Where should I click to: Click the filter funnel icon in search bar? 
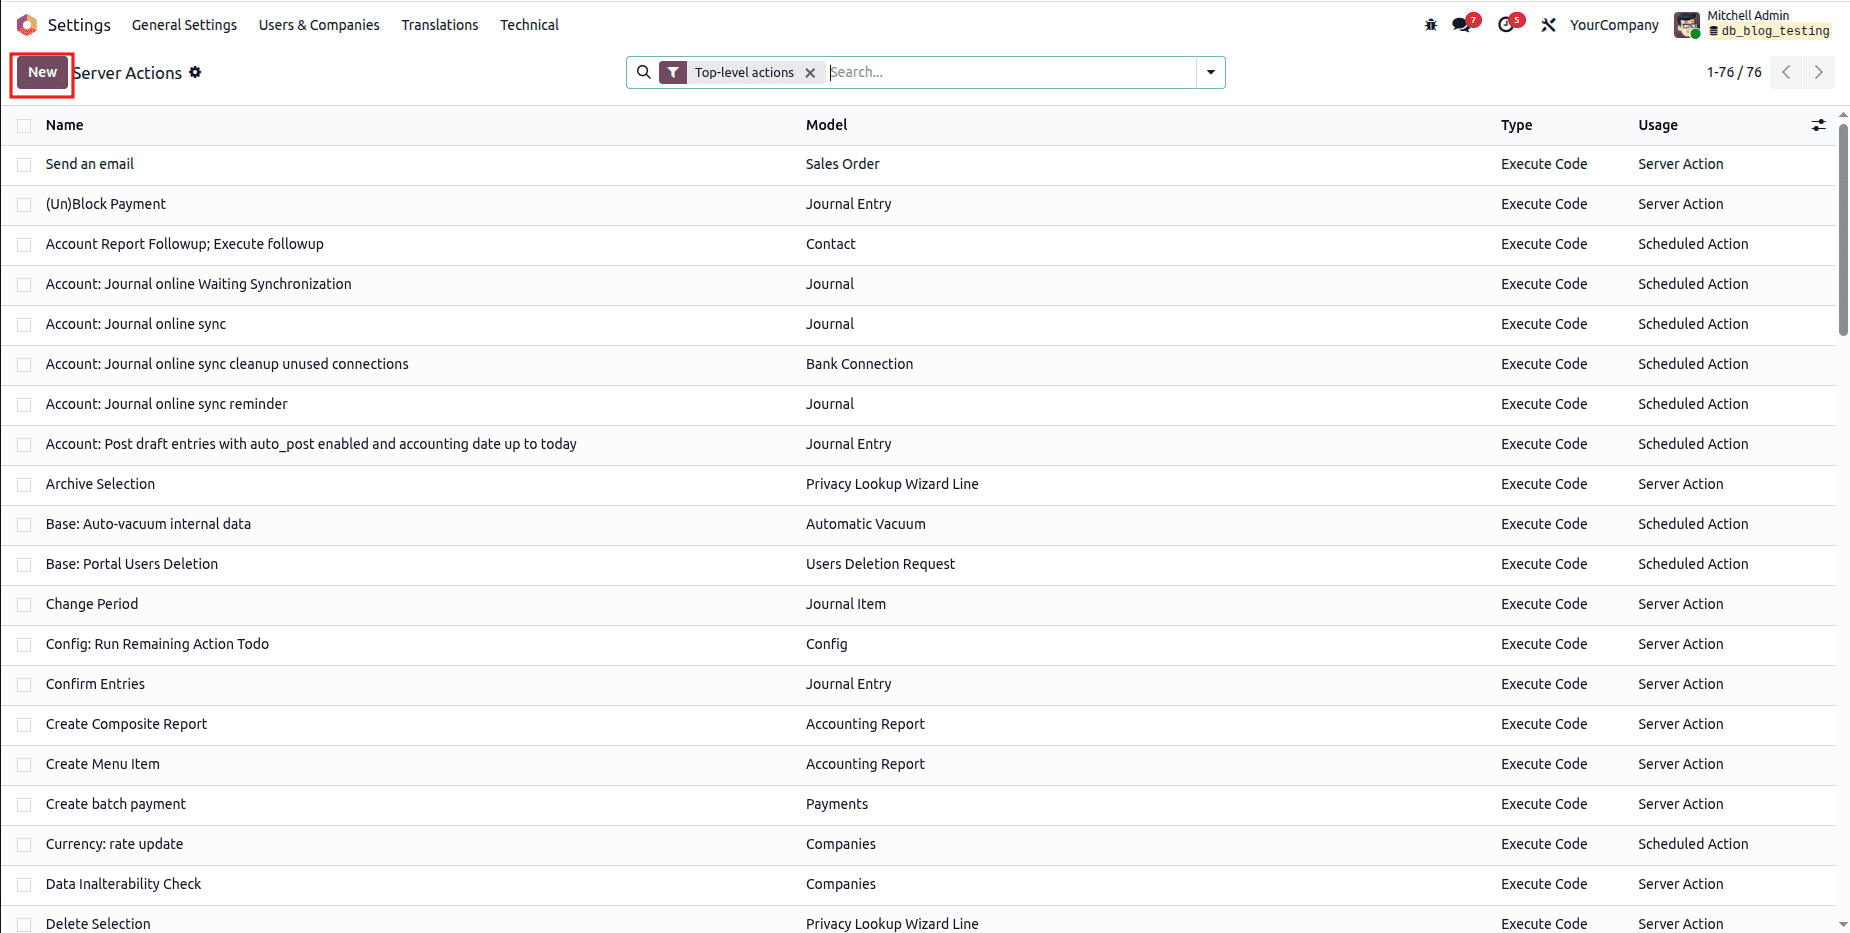675,72
